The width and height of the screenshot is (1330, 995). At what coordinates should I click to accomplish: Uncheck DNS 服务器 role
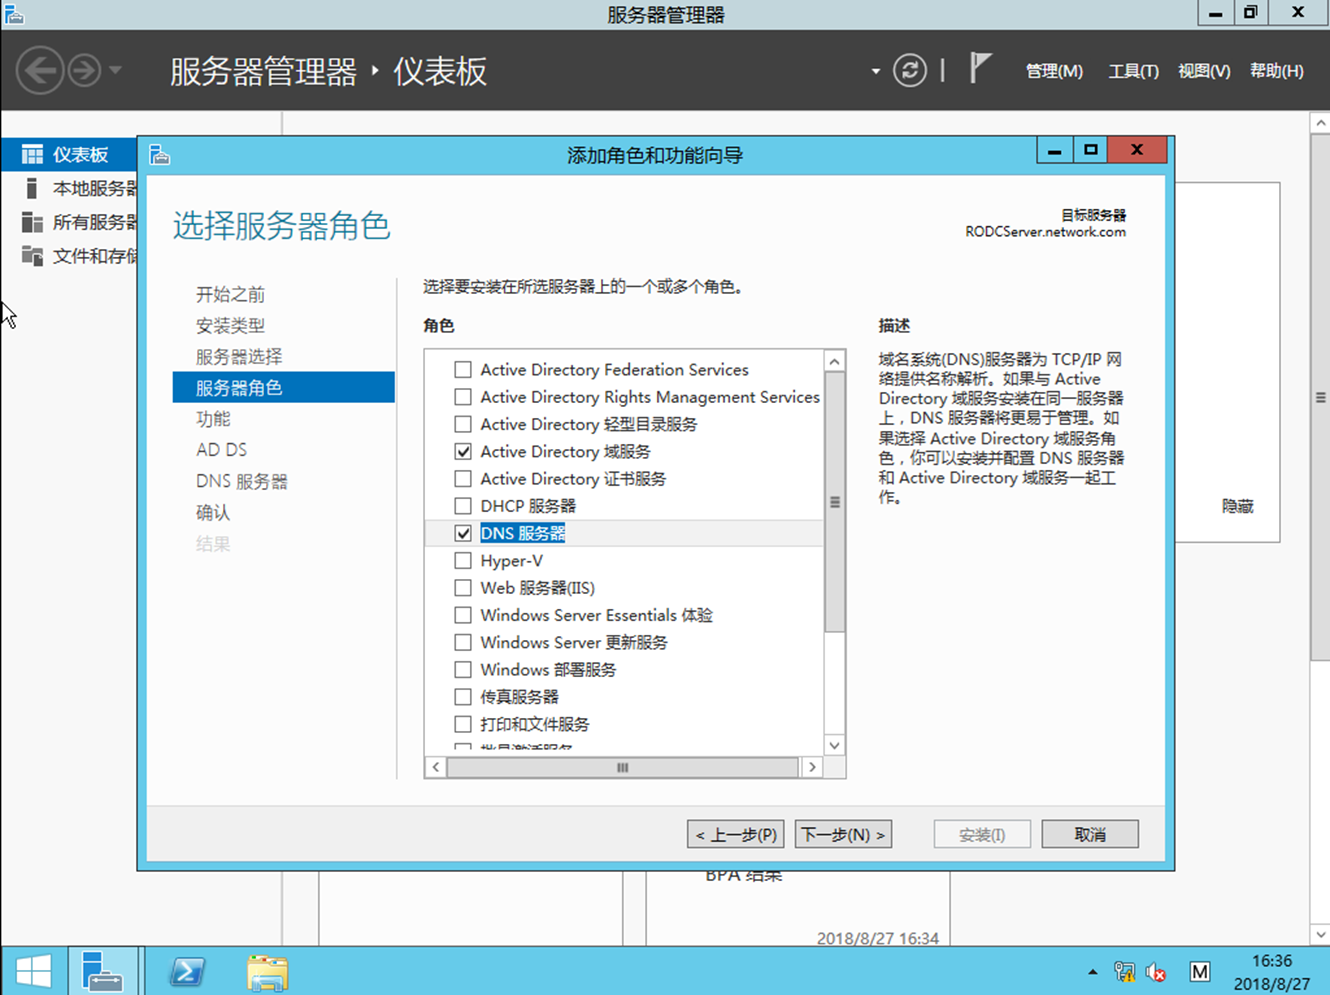pyautogui.click(x=463, y=533)
